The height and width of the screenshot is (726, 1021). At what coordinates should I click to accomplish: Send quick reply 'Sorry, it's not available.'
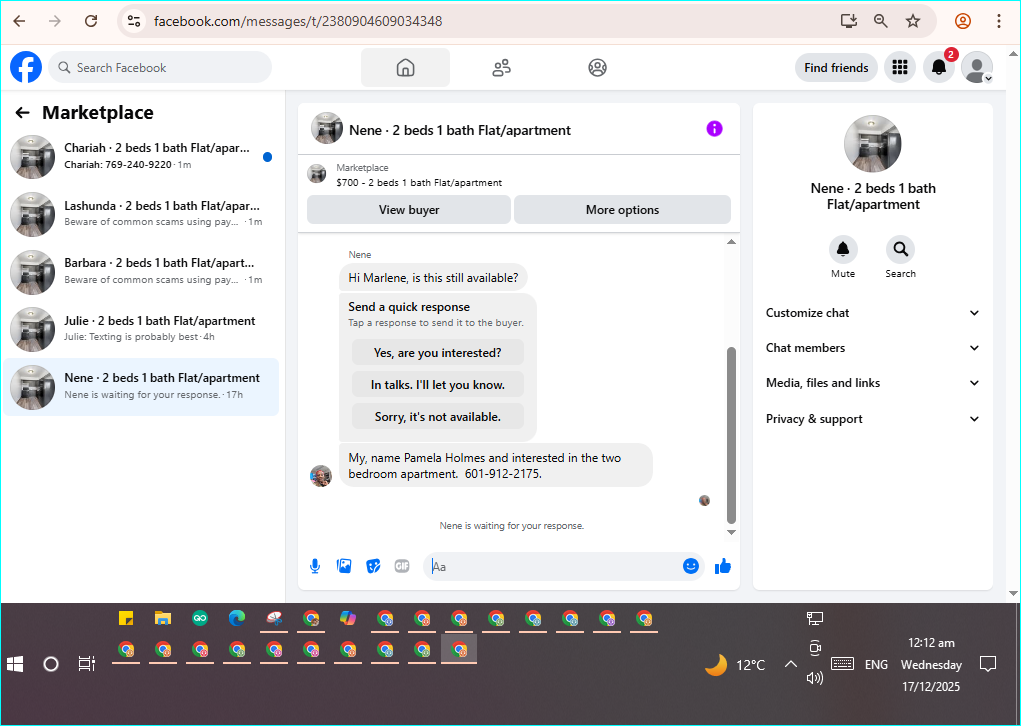tap(438, 417)
